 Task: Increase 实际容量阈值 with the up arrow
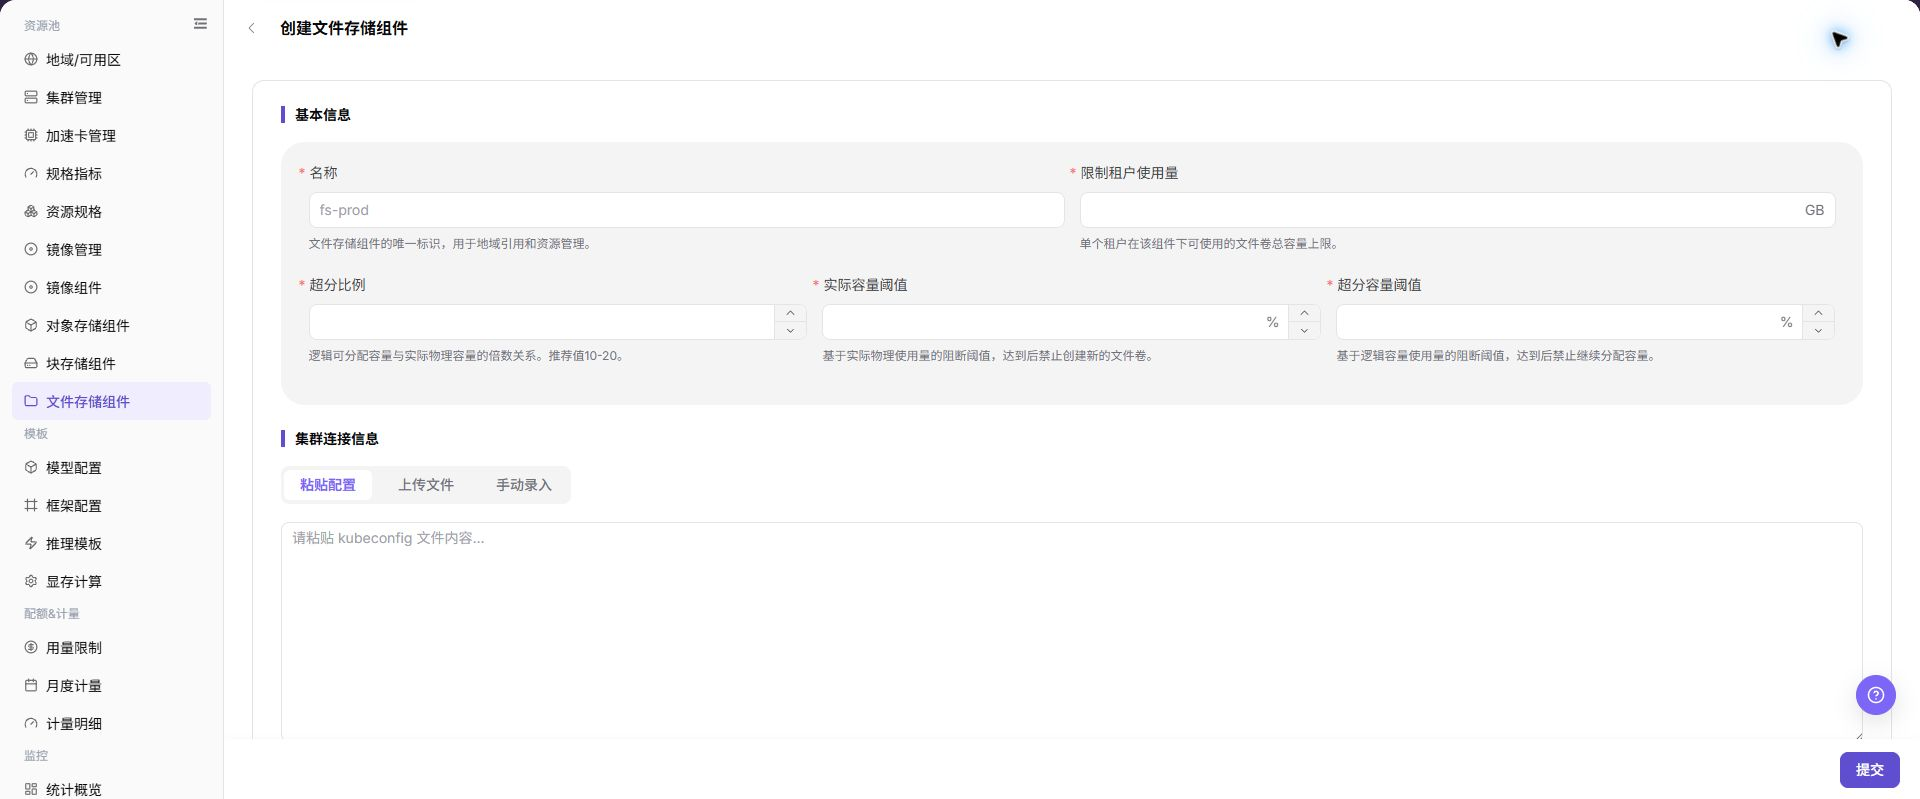tap(1304, 313)
